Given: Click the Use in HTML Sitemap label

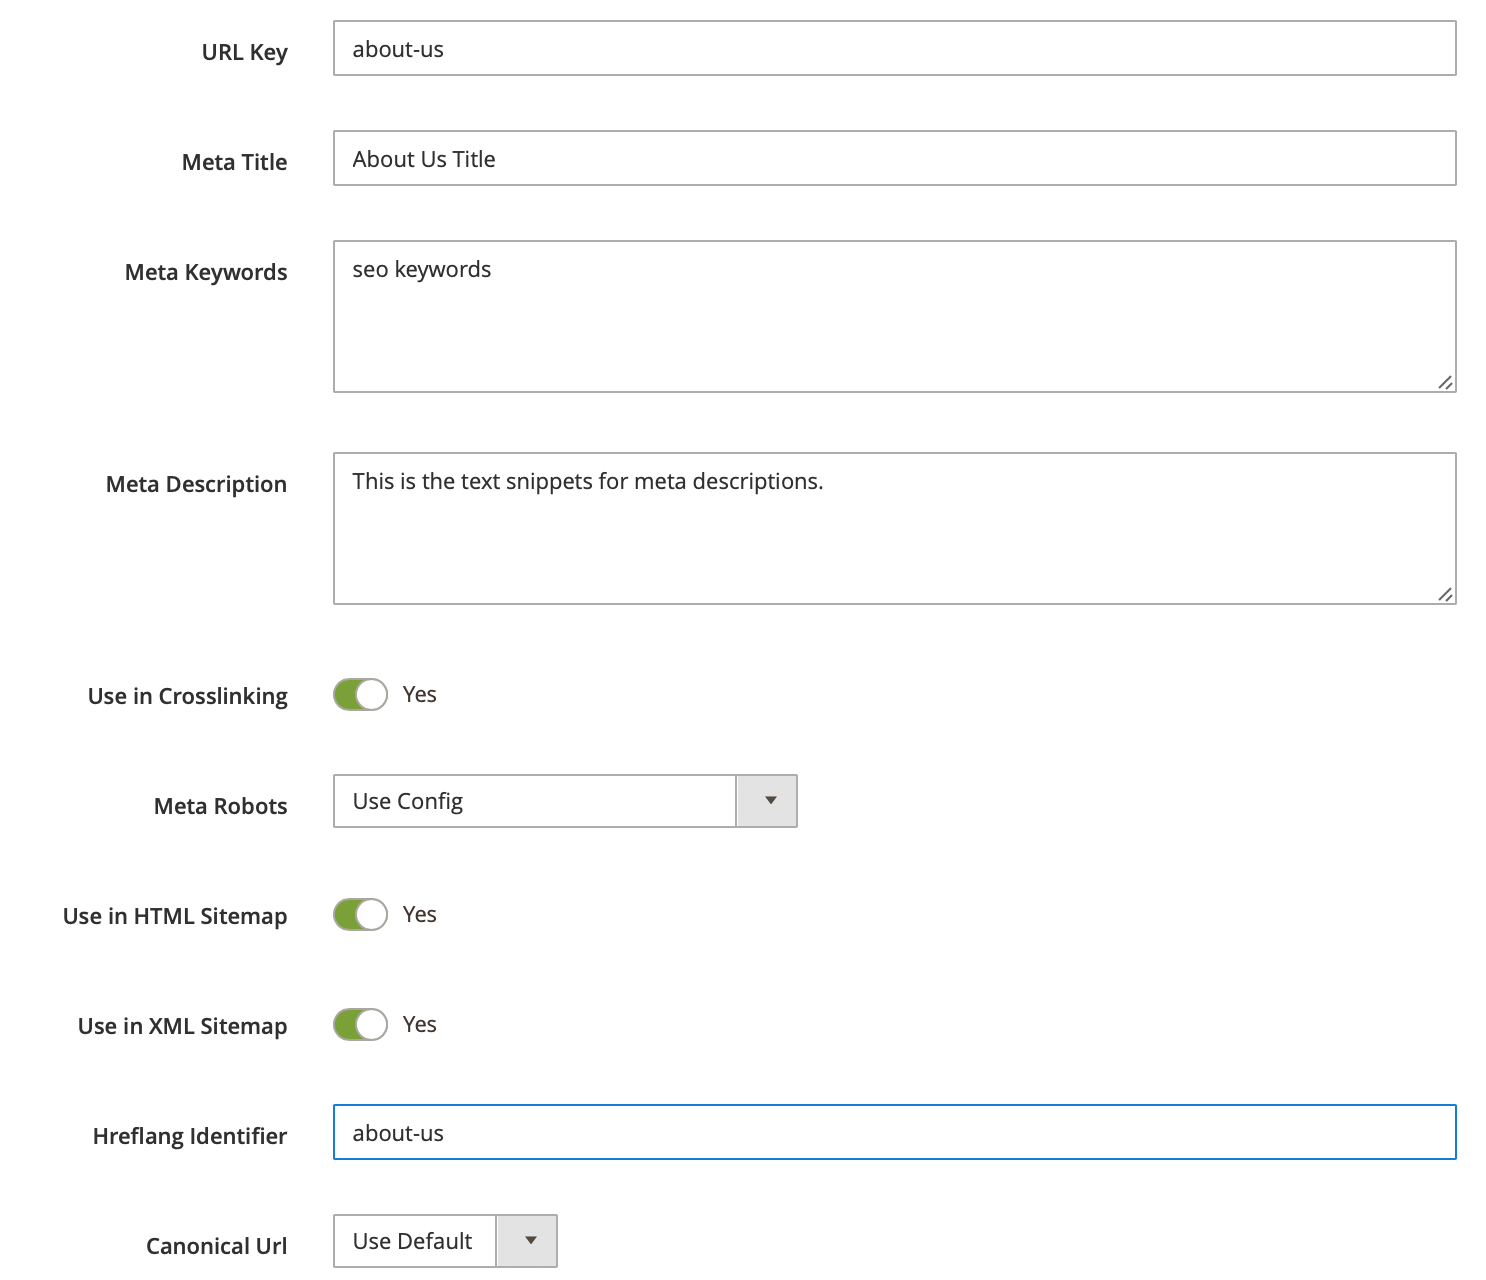Looking at the screenshot, I should pos(175,916).
